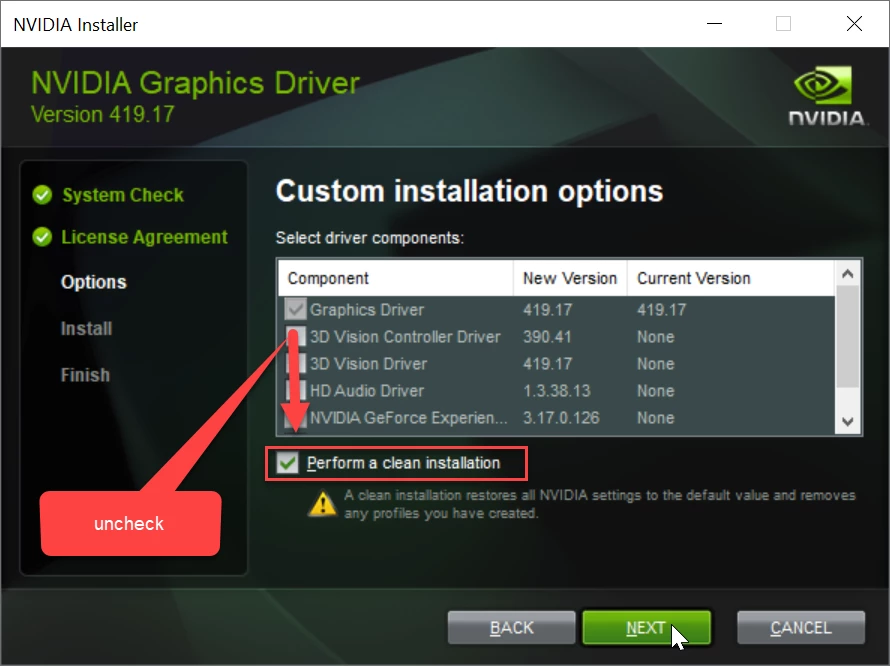Click the component list scroll down arrow
This screenshot has width=890, height=666.
click(848, 421)
